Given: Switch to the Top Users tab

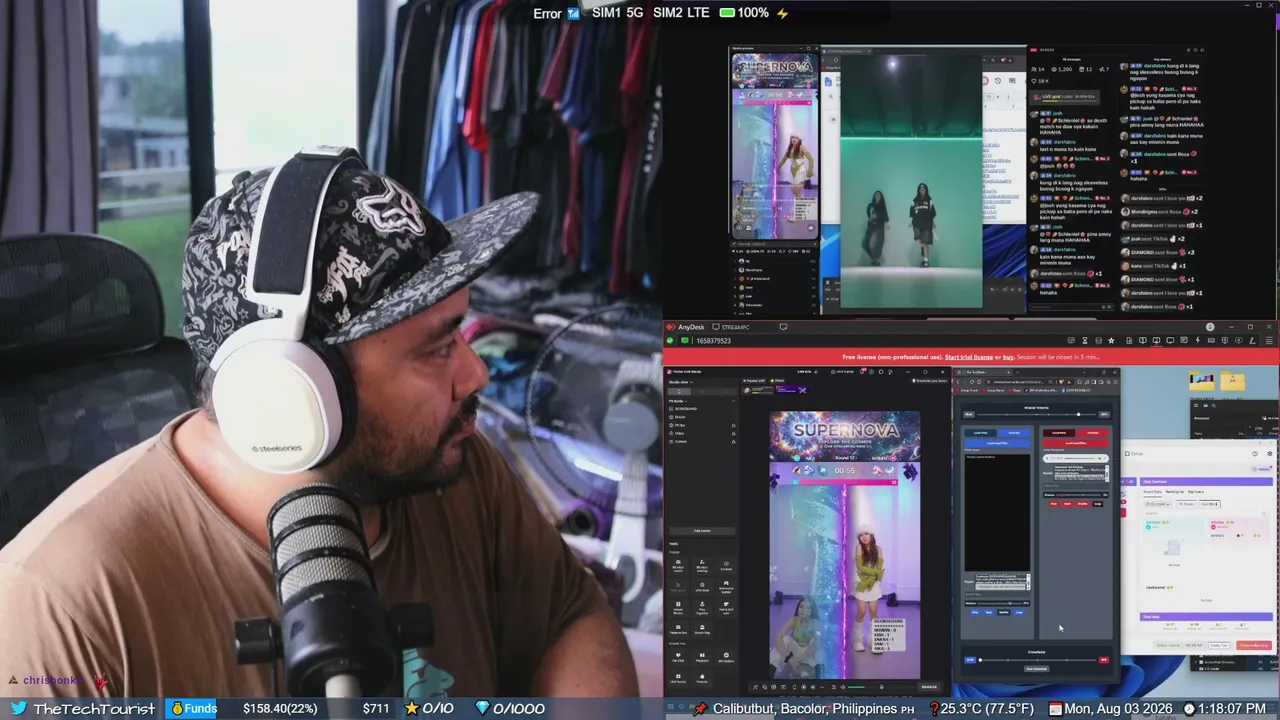Looking at the screenshot, I should click(1195, 491).
